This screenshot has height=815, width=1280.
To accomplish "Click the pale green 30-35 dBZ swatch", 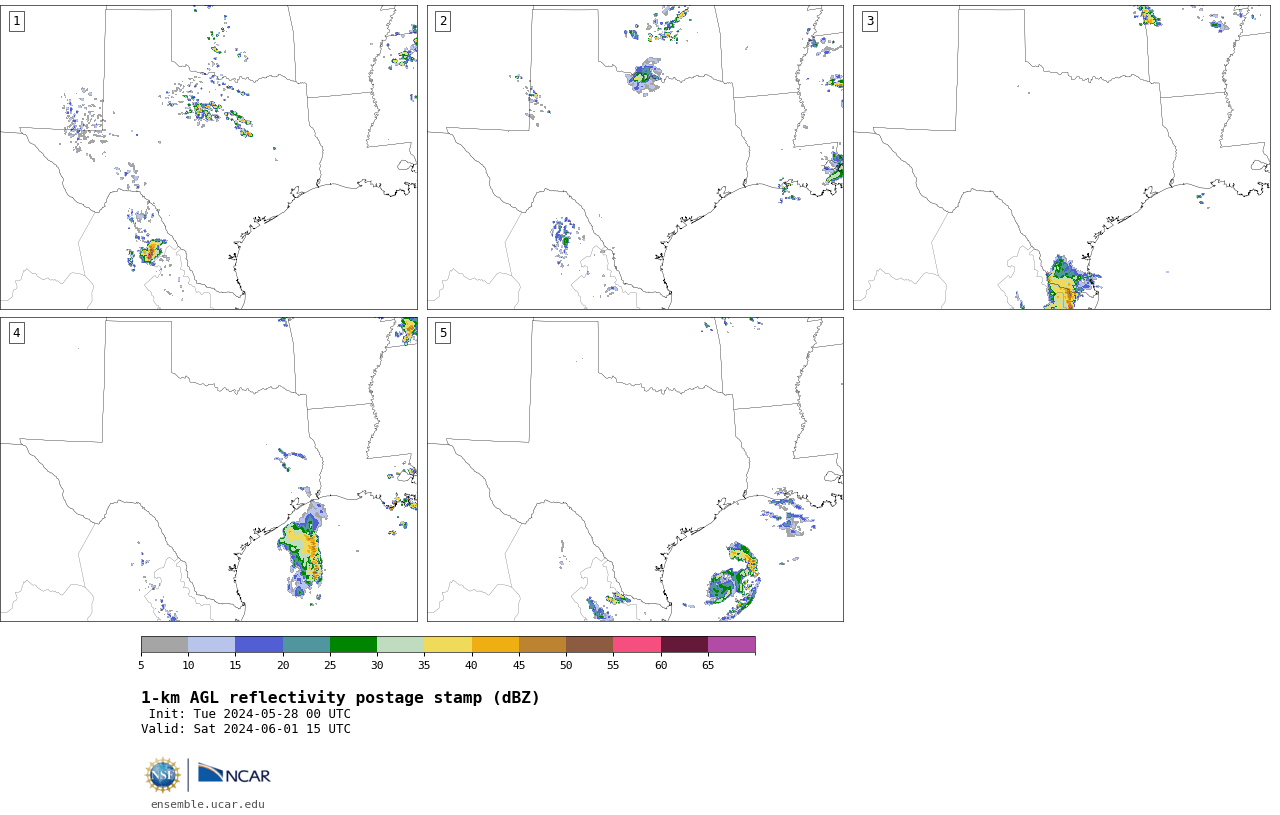I will coord(401,644).
